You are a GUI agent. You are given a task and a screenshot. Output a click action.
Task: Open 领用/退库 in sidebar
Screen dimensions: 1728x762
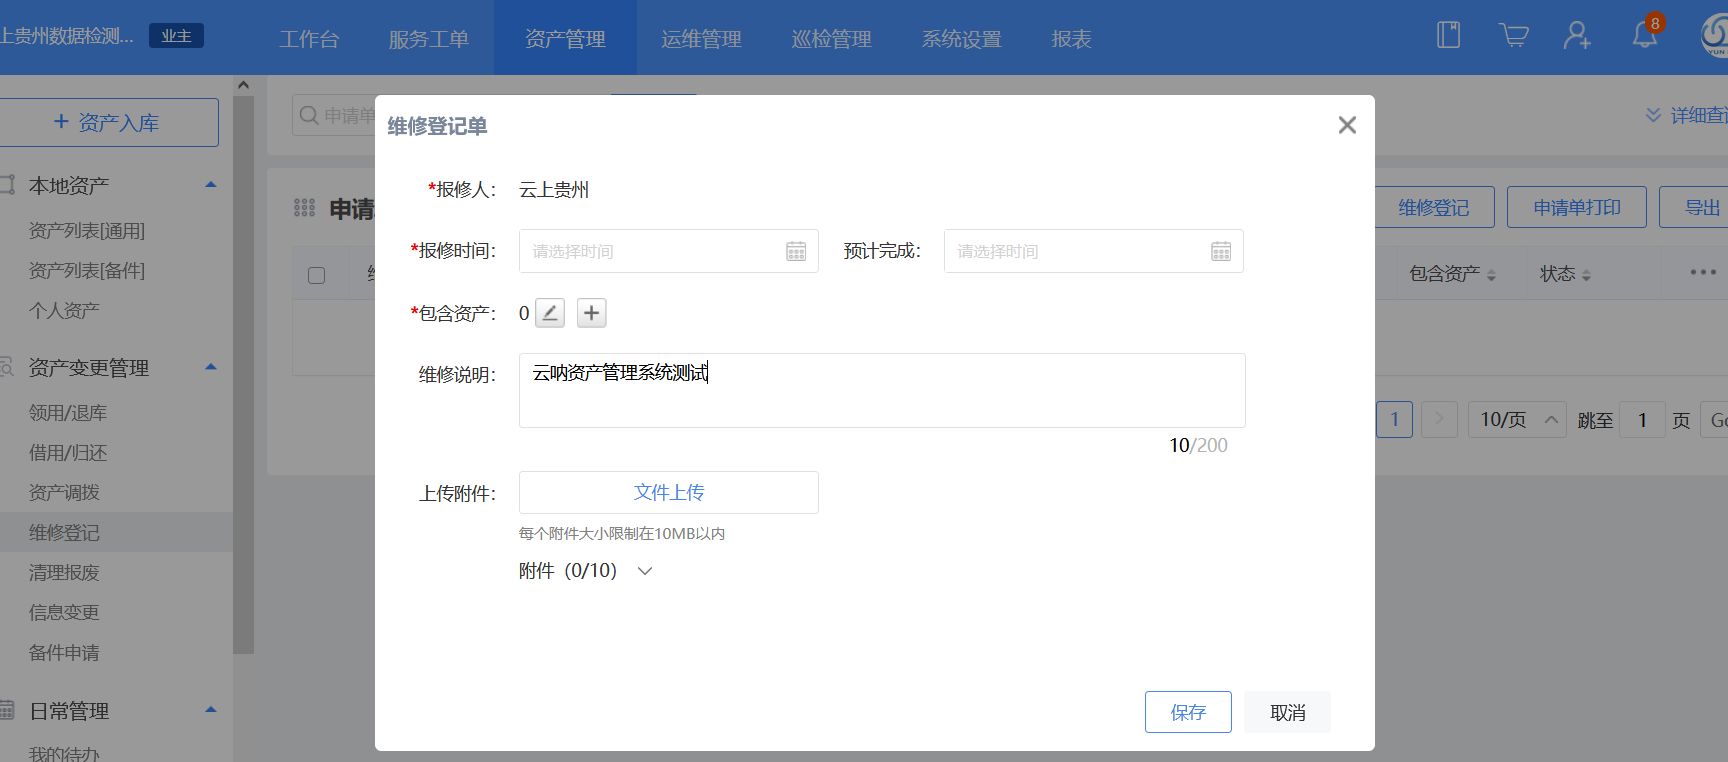(68, 413)
